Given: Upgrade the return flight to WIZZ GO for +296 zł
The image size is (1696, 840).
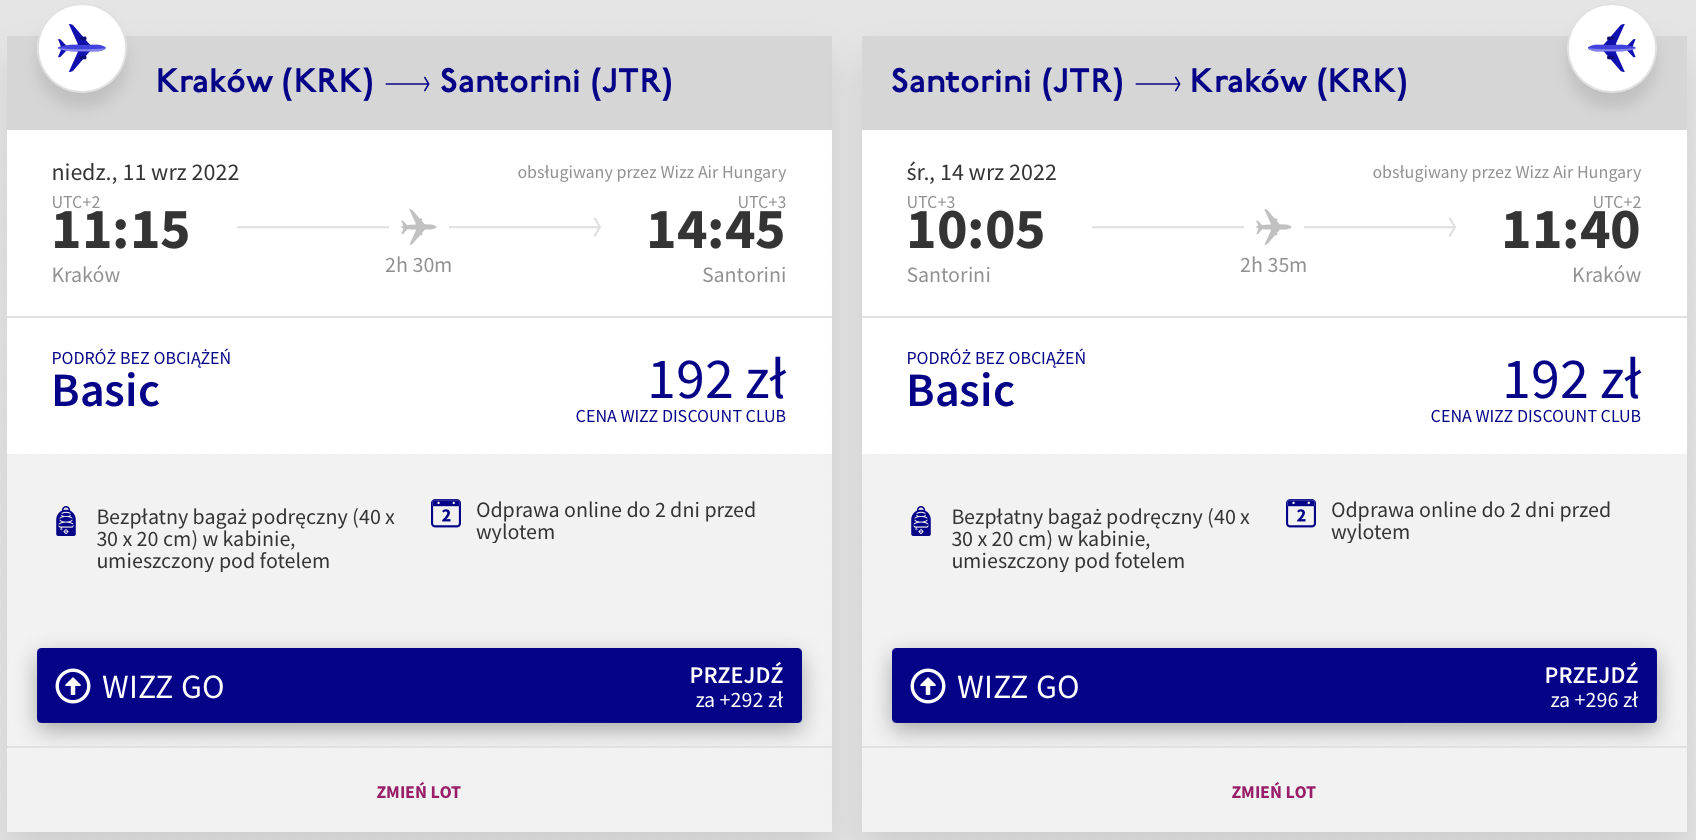Looking at the screenshot, I should [1274, 686].
